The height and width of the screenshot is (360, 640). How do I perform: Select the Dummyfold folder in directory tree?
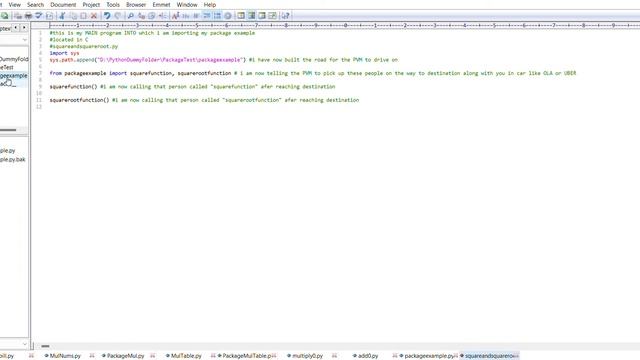point(14,59)
